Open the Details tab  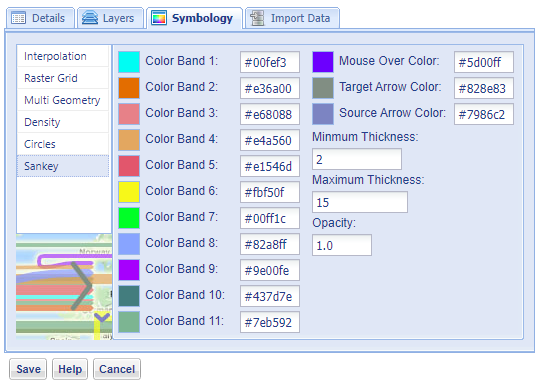(x=40, y=18)
